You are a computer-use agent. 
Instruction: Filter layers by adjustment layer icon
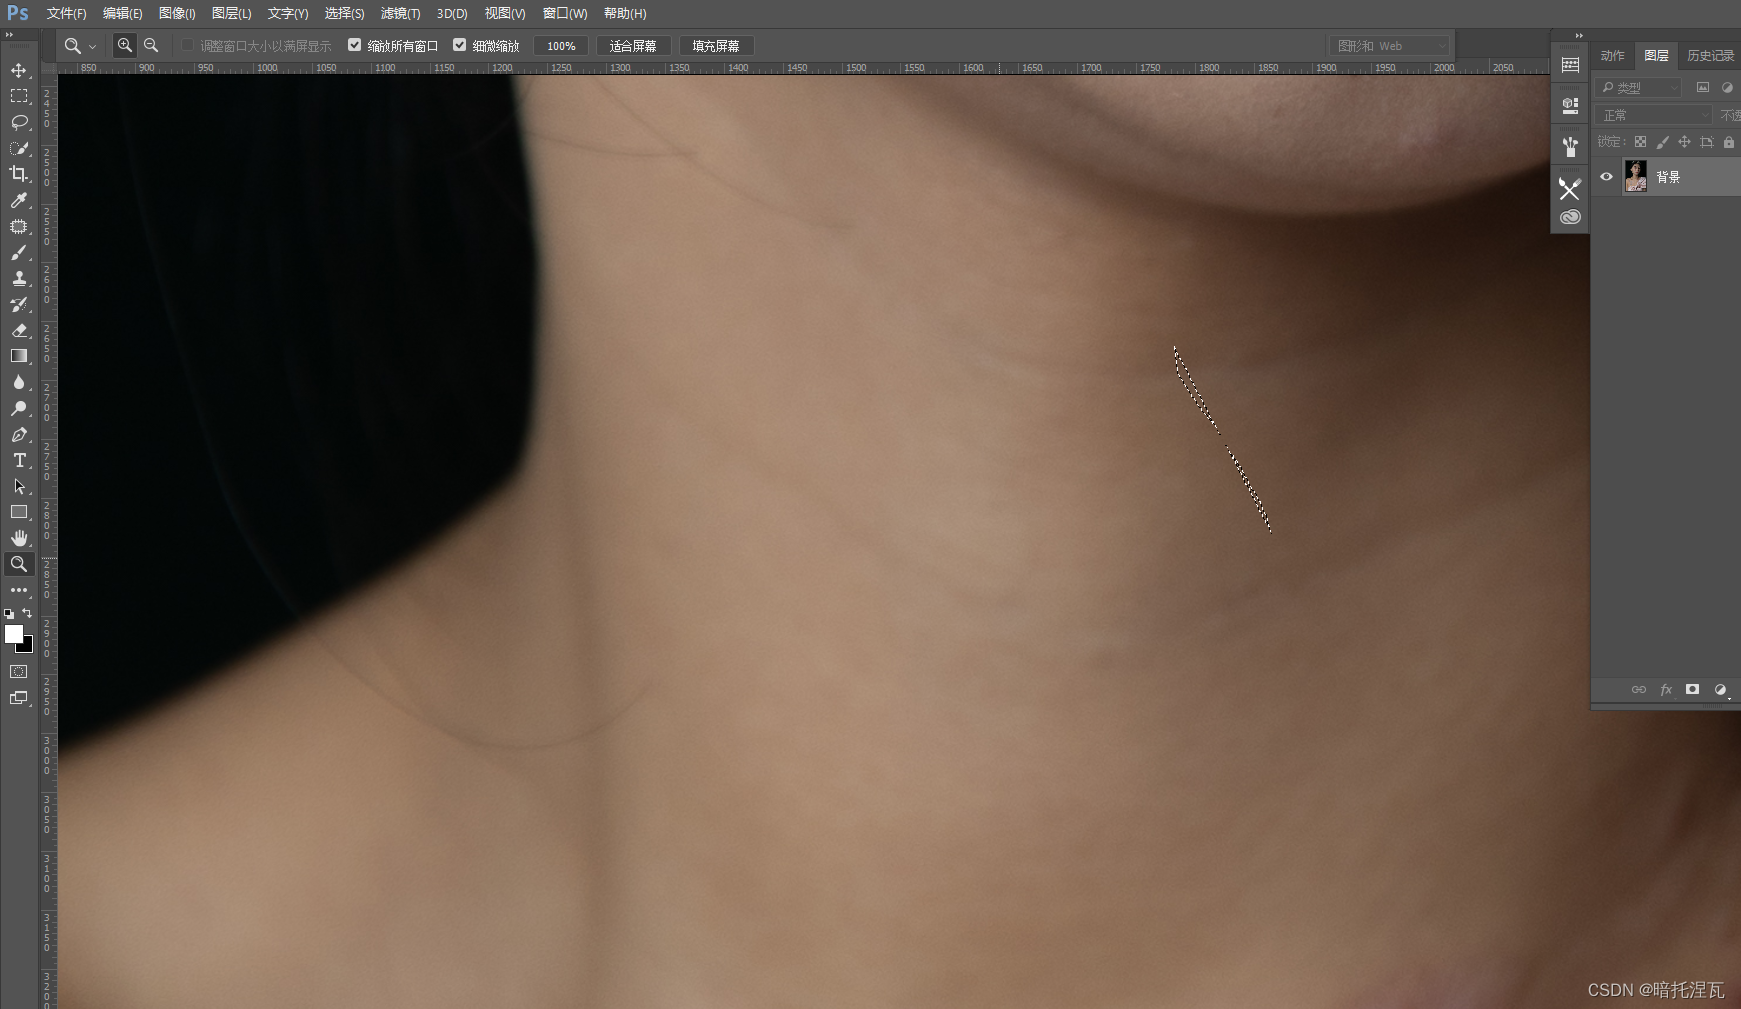point(1727,88)
